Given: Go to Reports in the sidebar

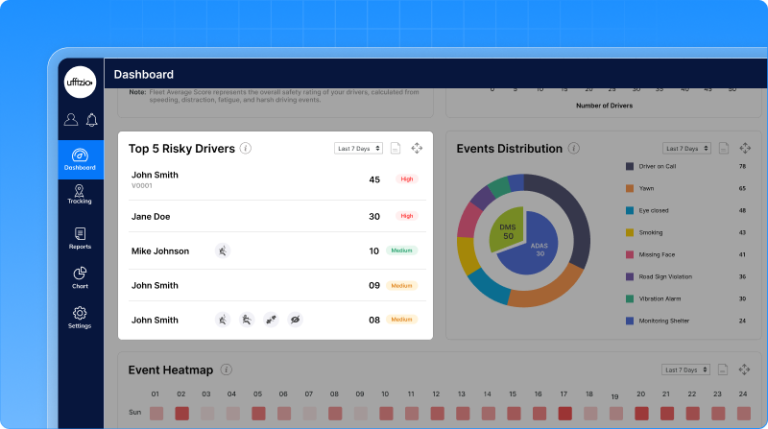Looking at the screenshot, I should pyautogui.click(x=80, y=238).
